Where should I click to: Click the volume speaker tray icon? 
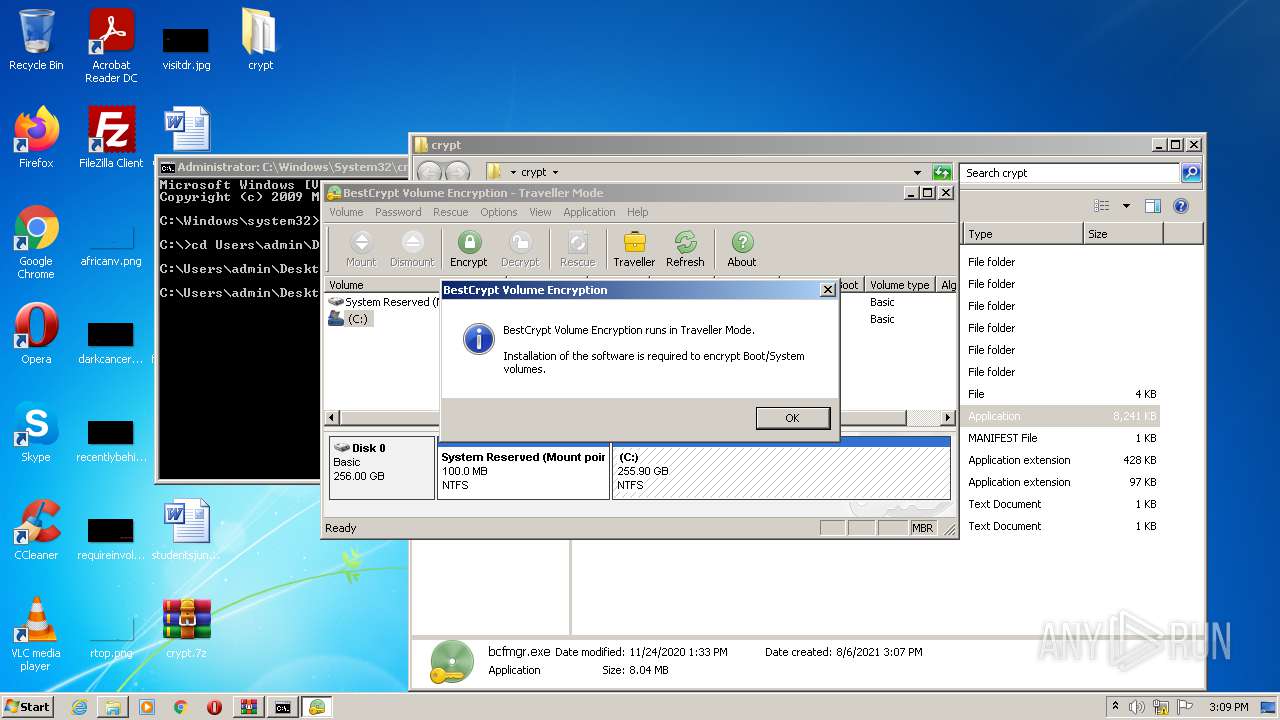pyautogui.click(x=1137, y=707)
